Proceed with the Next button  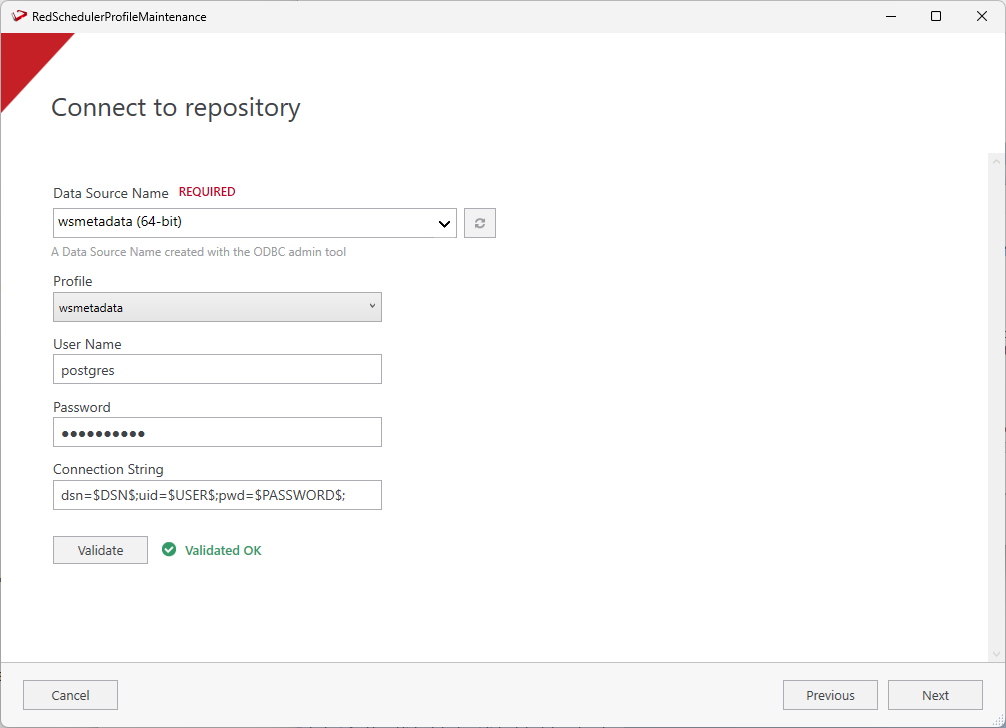click(935, 695)
